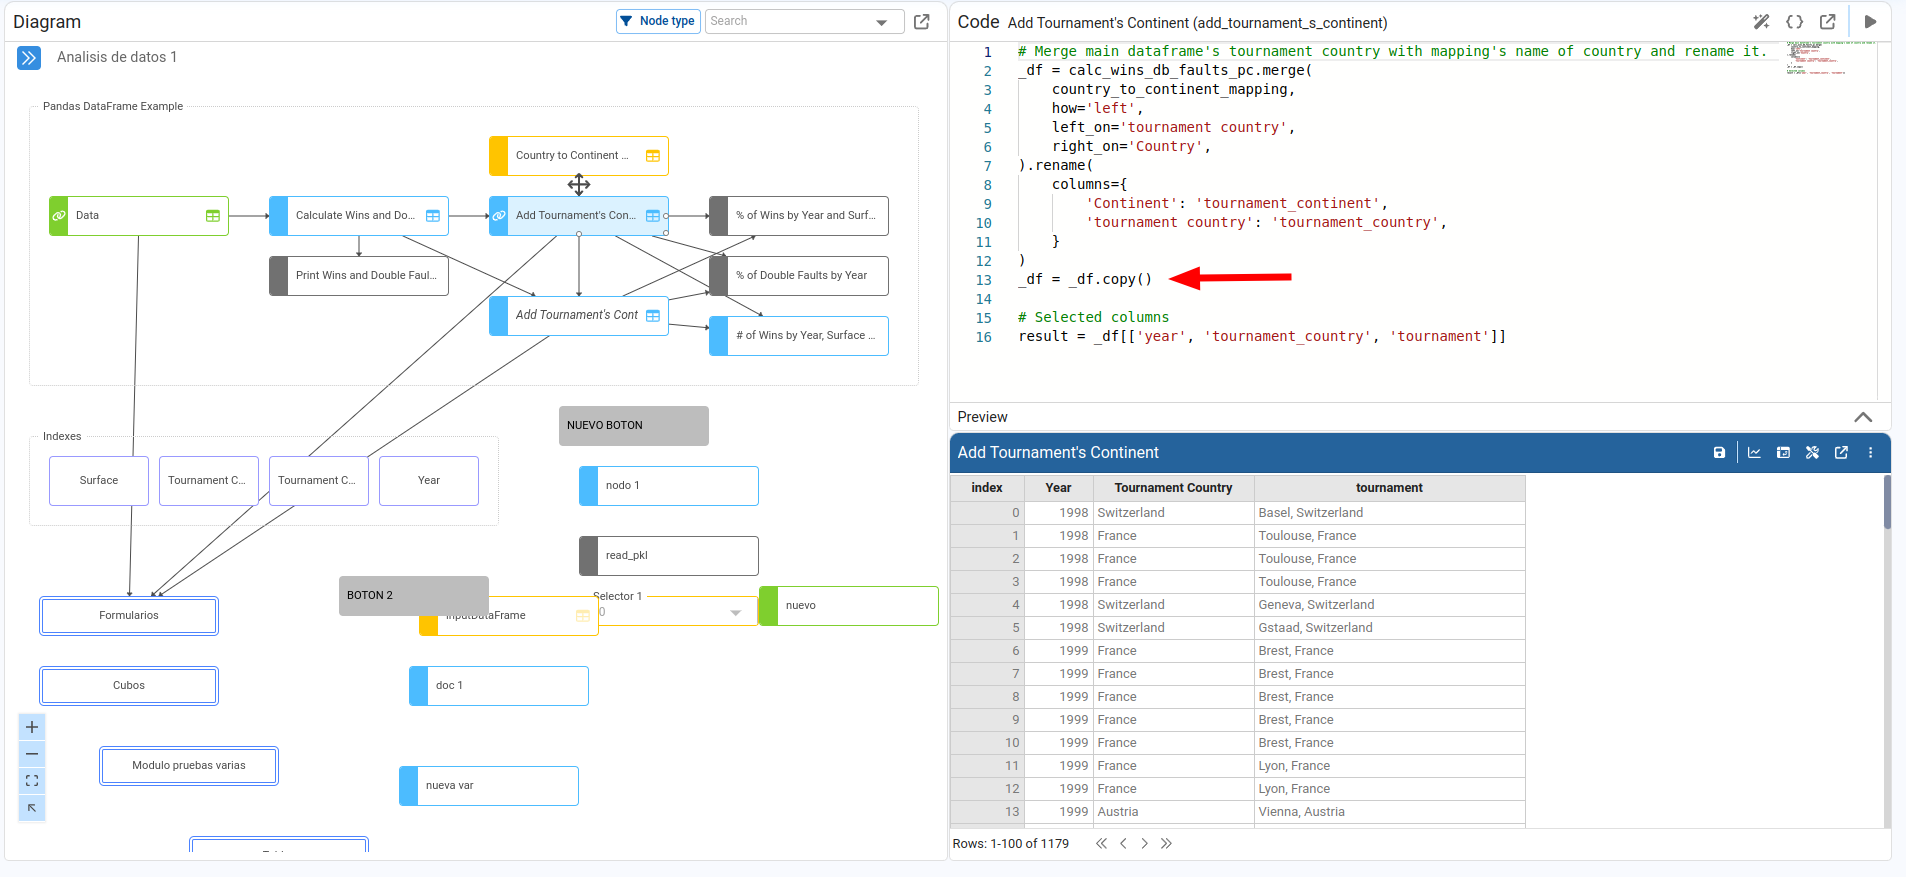The height and width of the screenshot is (877, 1906).
Task: Open the Selector 1 dropdown
Action: pos(735,612)
